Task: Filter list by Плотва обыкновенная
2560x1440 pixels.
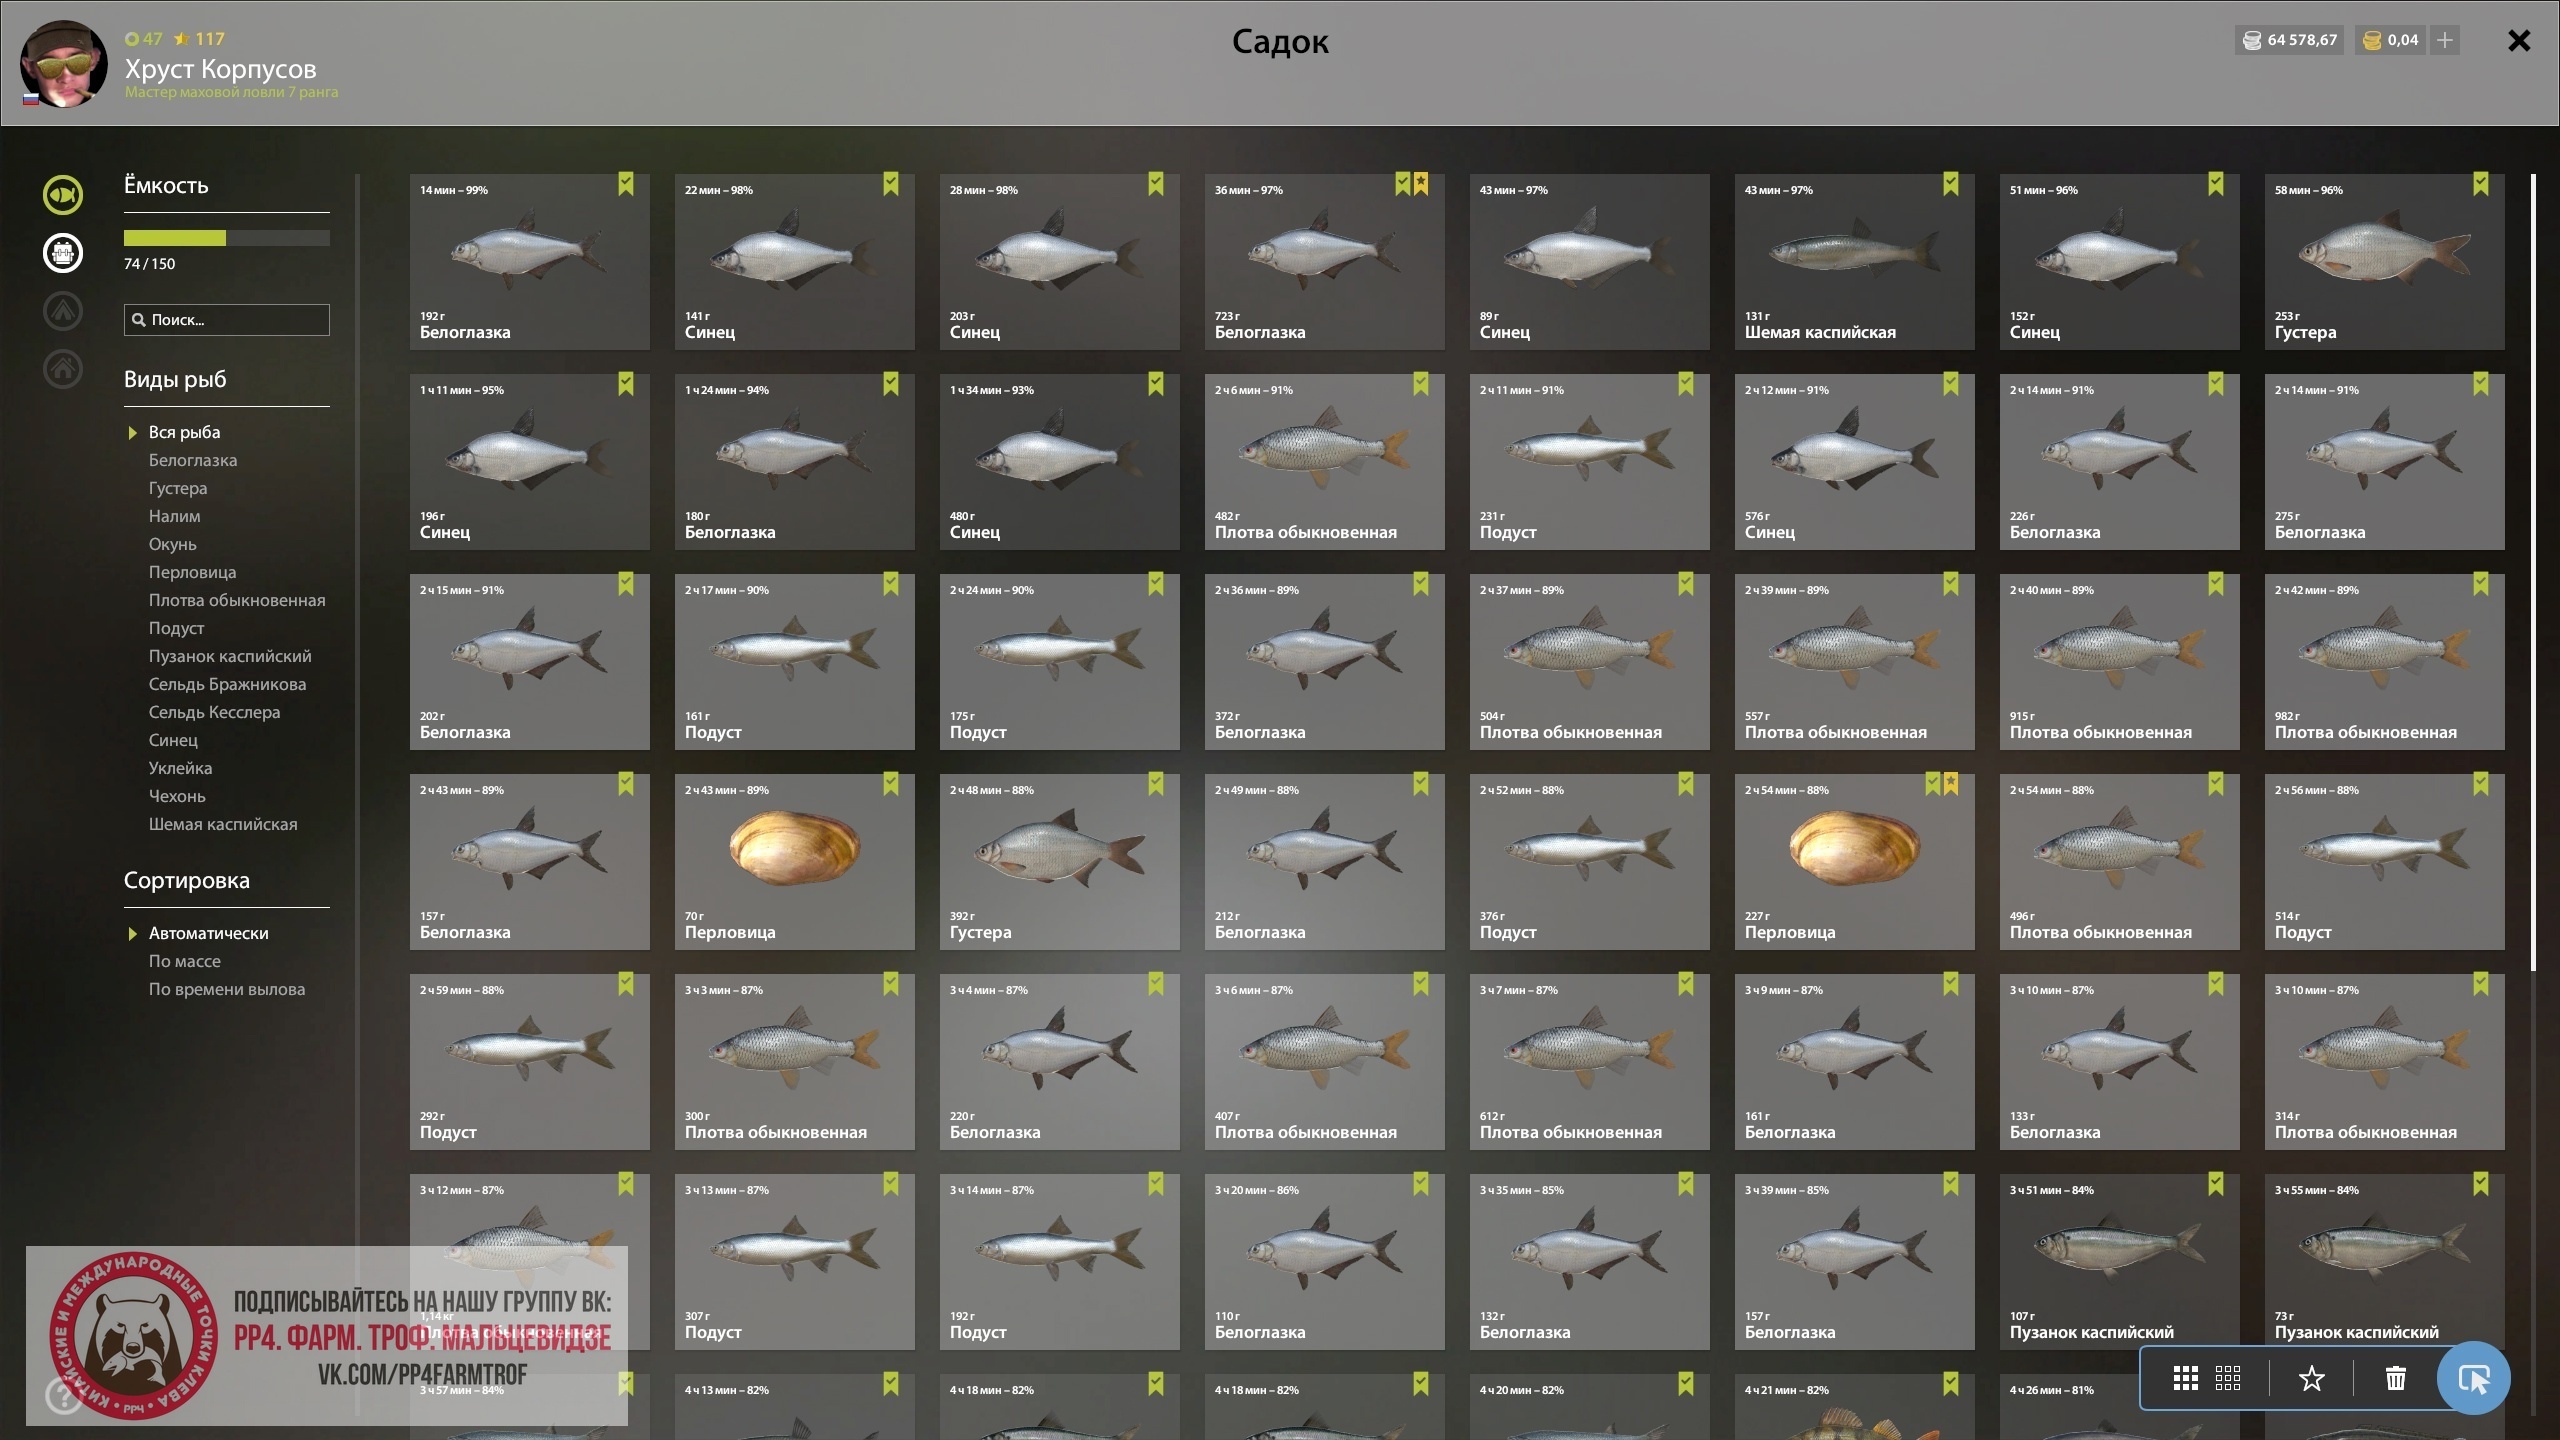Action: click(237, 600)
